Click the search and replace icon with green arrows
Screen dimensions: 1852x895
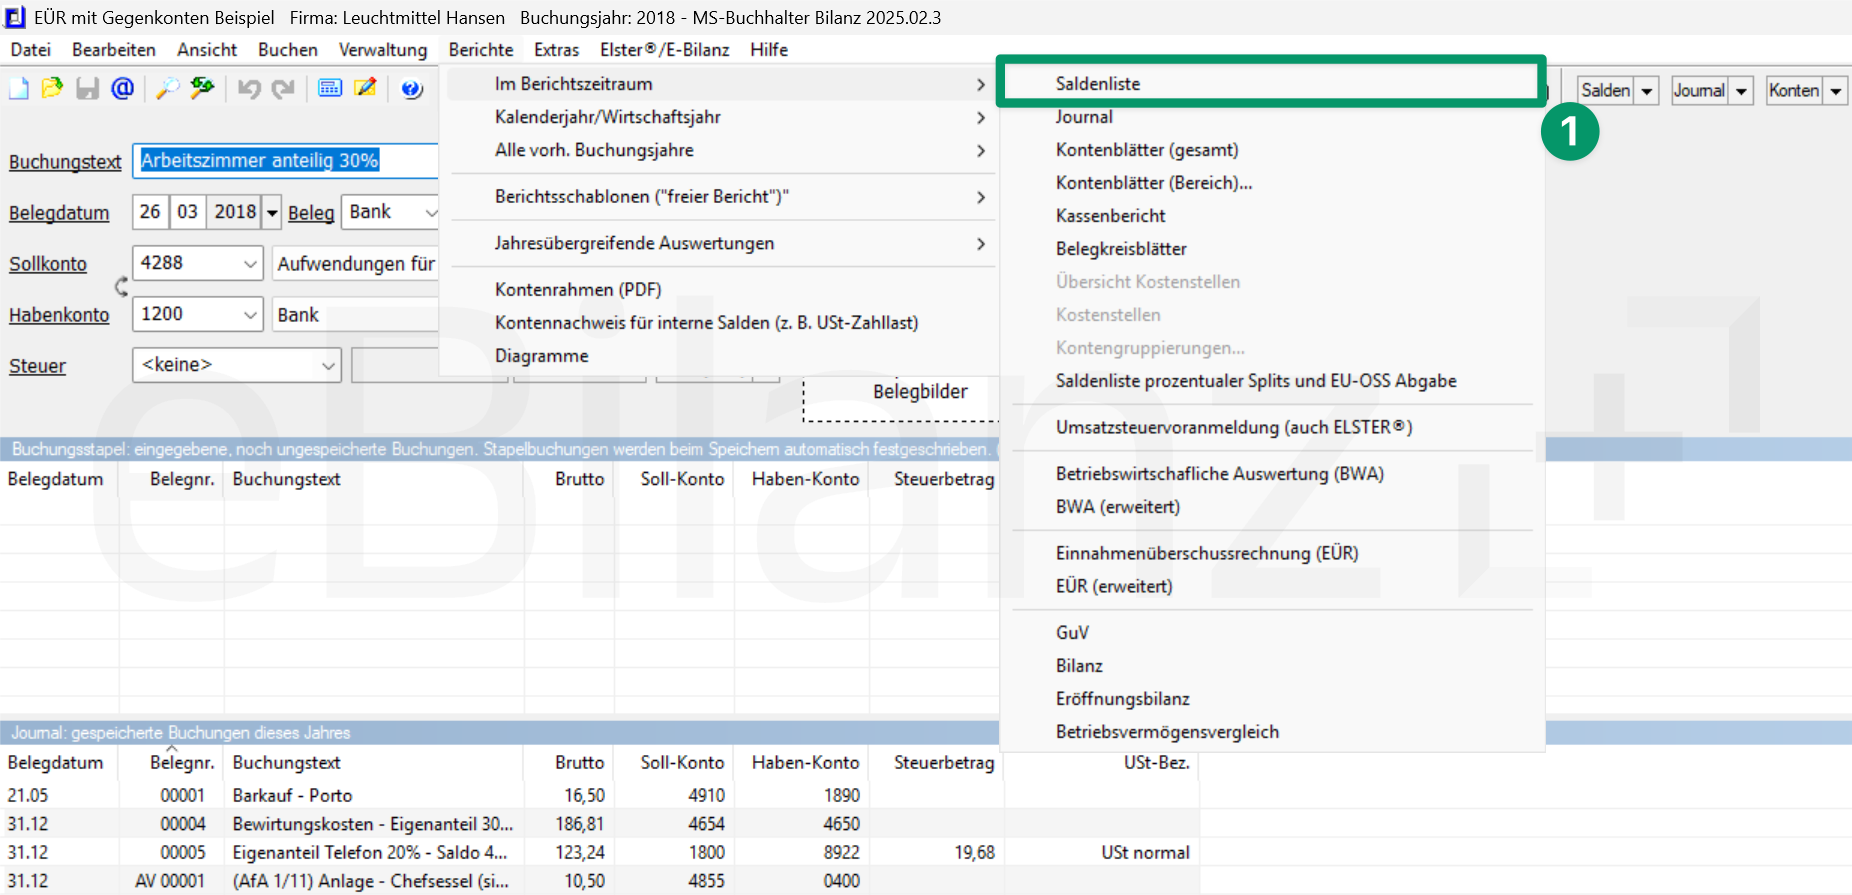pos(203,89)
